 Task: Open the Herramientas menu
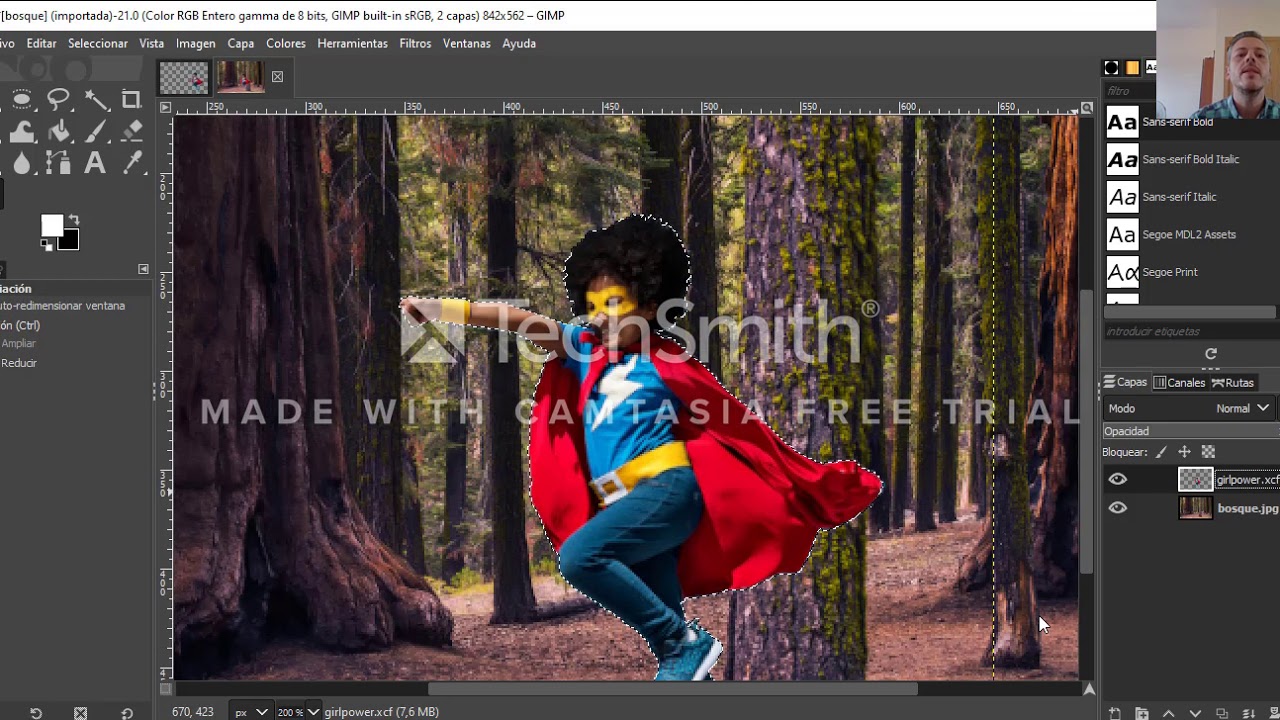[x=352, y=43]
